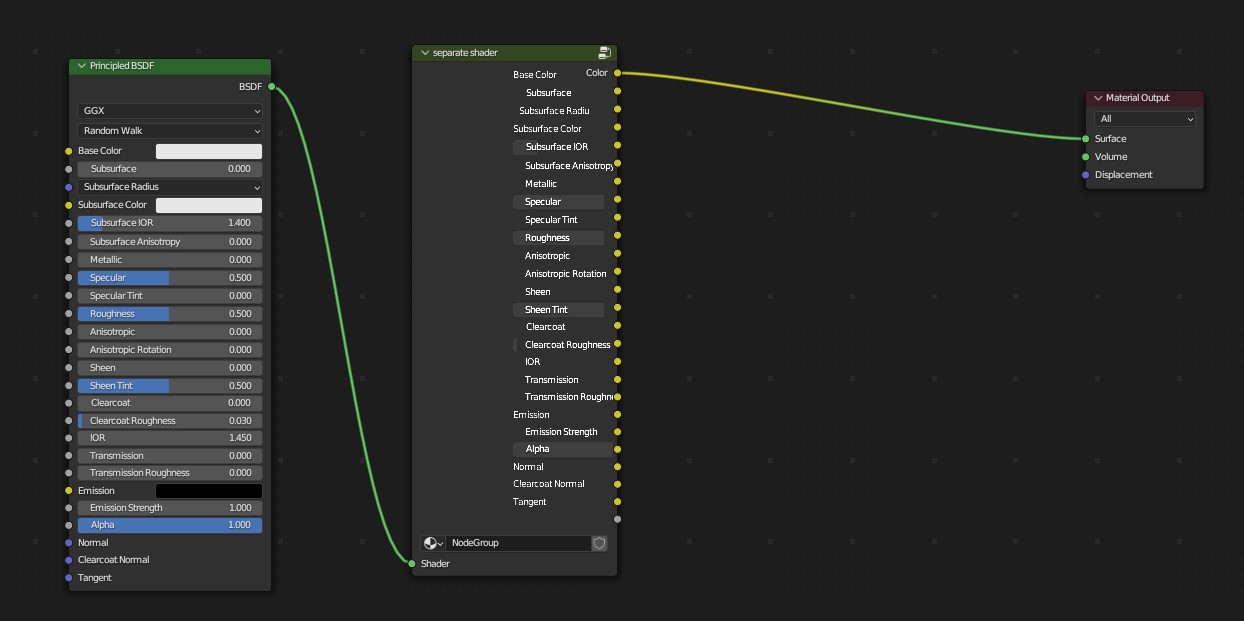Click the Roughness output socket on separate shader
1244x621 pixels.
(x=617, y=236)
